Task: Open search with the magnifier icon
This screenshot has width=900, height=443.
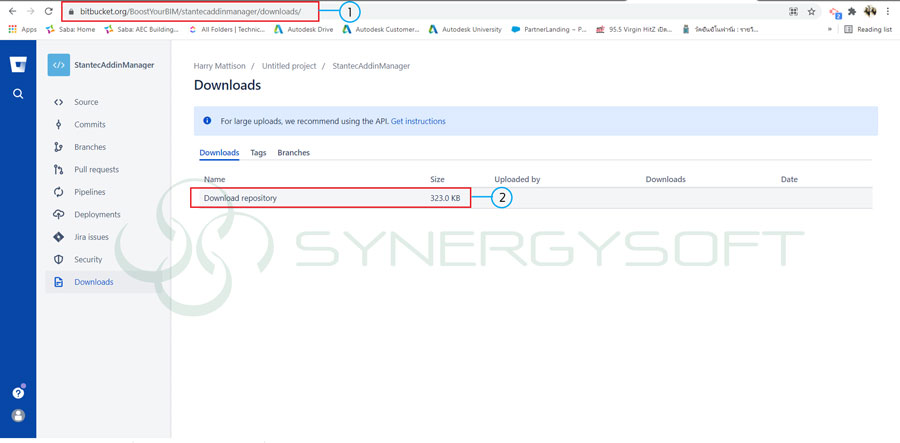Action: point(18,94)
